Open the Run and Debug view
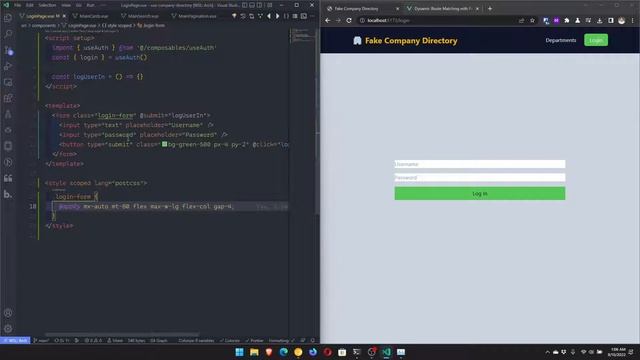The image size is (640, 360). click(8, 66)
